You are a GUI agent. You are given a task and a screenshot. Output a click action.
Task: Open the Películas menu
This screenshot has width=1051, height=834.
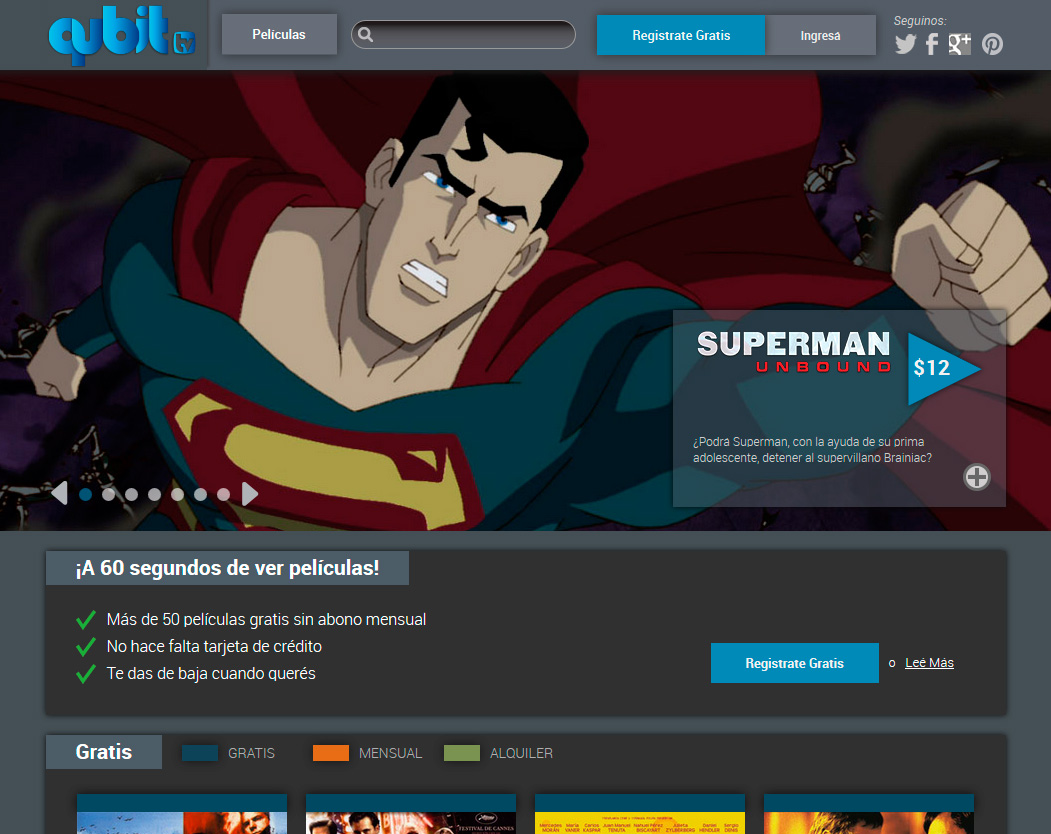(x=279, y=34)
